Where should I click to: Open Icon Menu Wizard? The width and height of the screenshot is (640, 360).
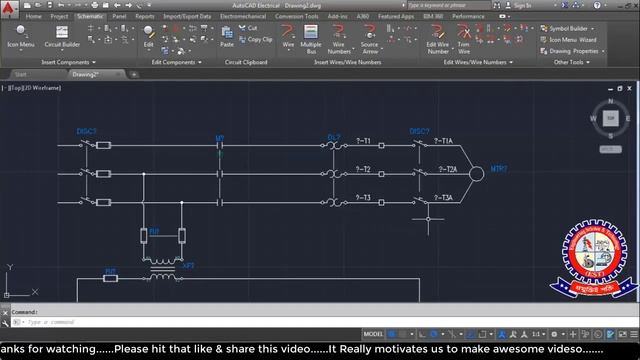568,40
